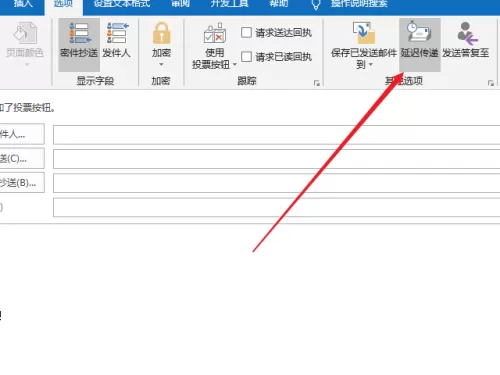Click in the Cc recipients field
Screen dimensions: 500x375
277,159
